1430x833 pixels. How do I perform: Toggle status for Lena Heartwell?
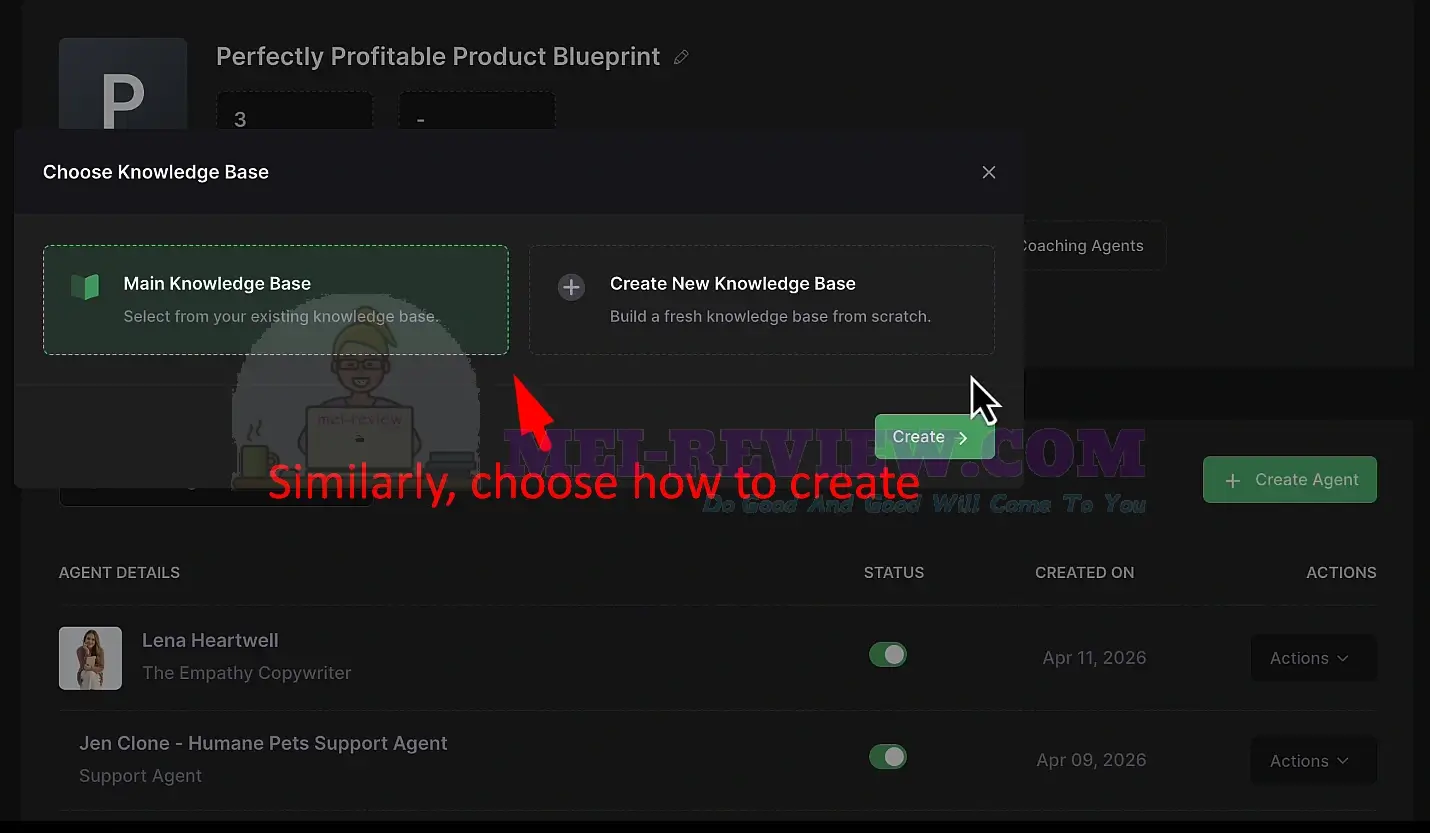click(x=888, y=655)
